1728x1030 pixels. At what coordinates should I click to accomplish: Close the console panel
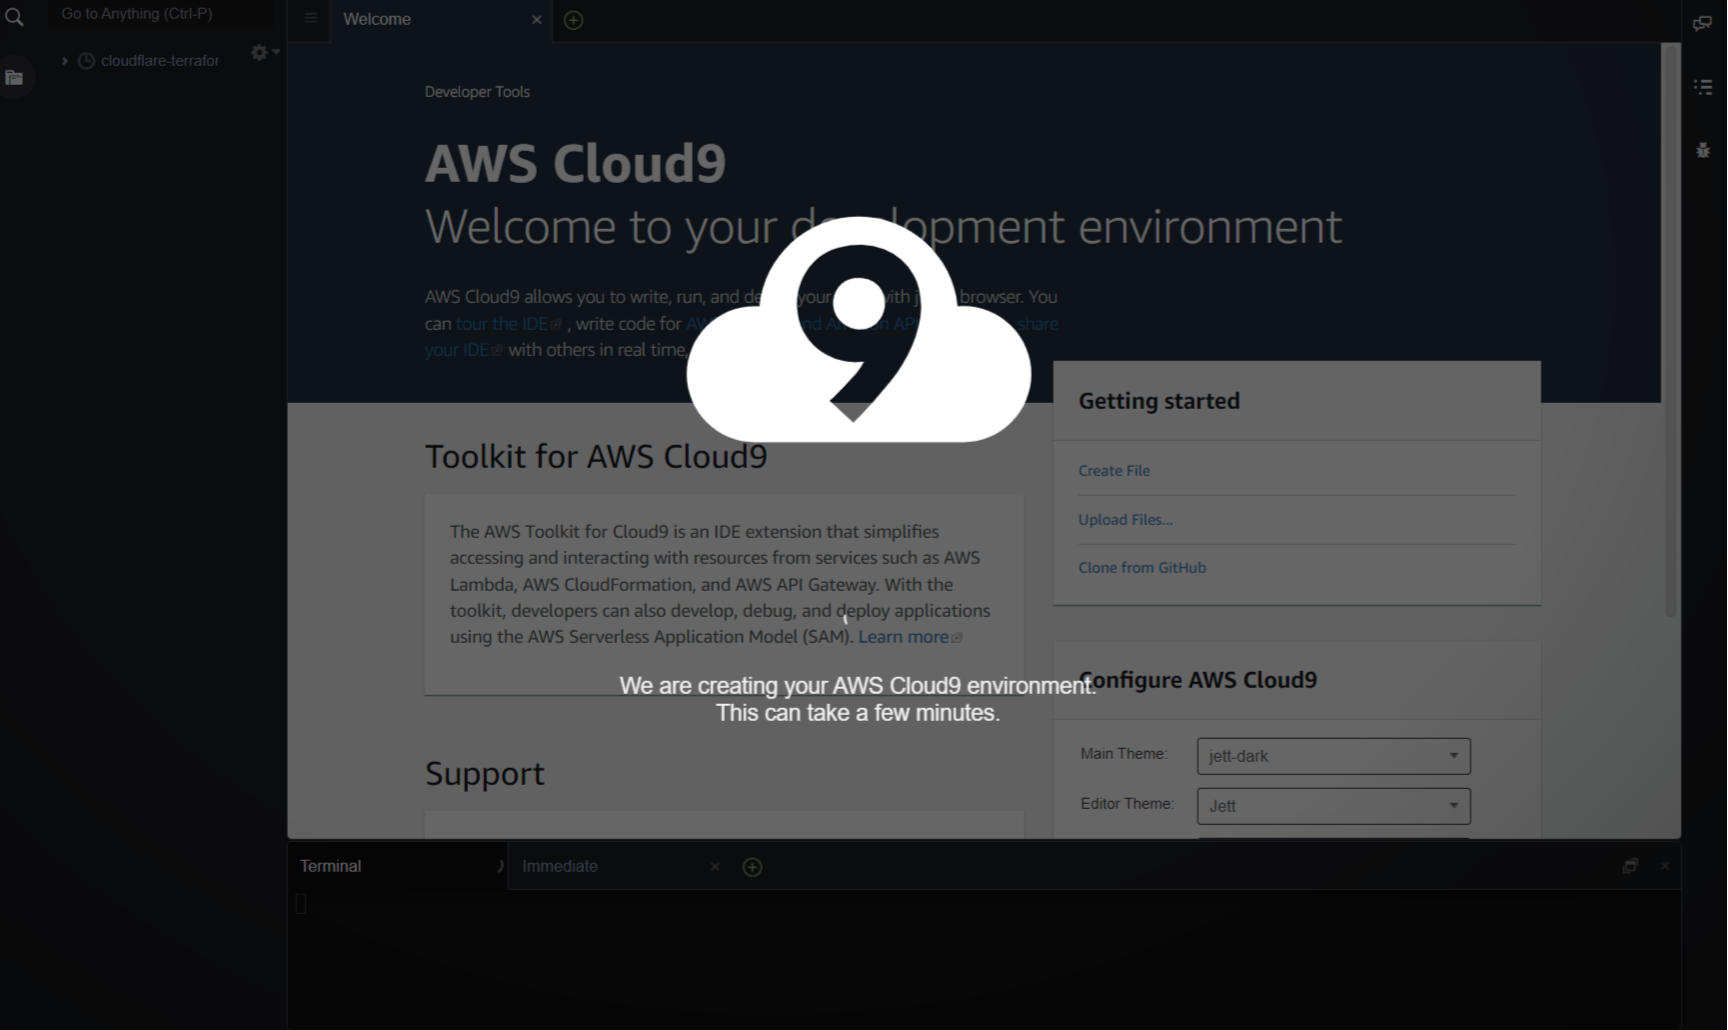1665,866
